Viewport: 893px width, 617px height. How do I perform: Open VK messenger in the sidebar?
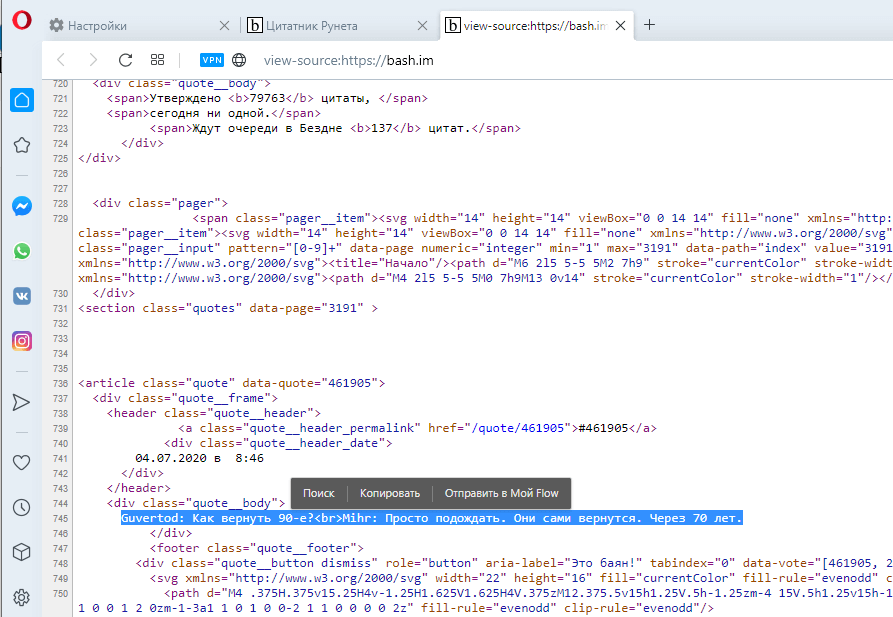click(x=21, y=296)
